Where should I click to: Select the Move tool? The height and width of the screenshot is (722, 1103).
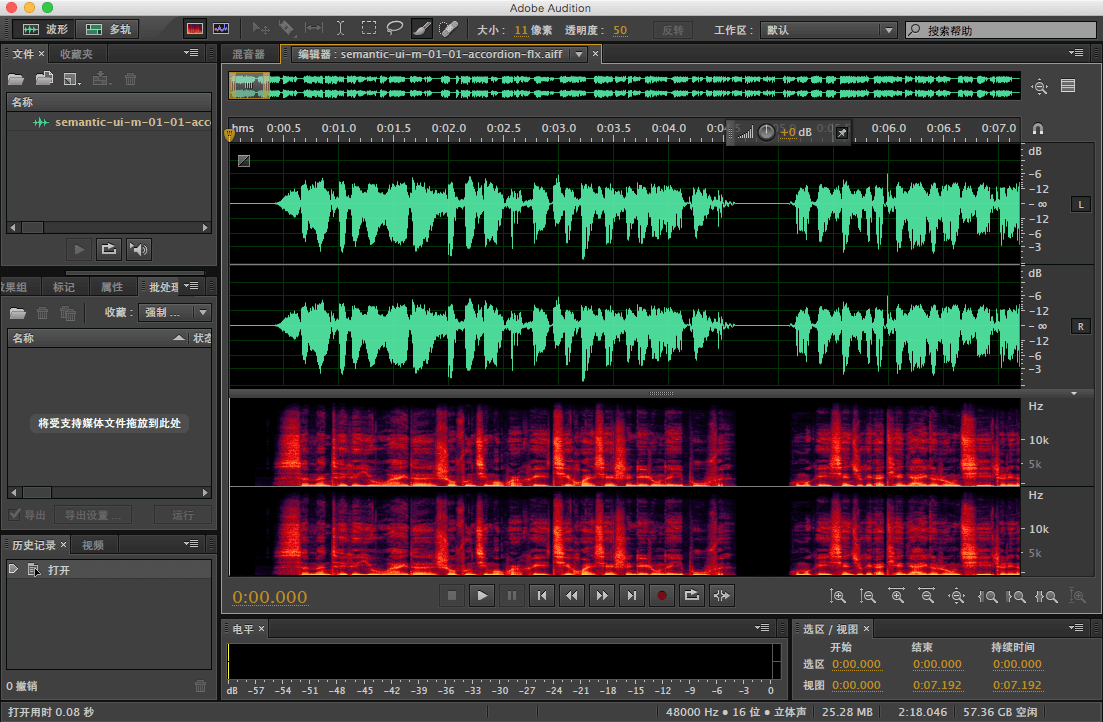click(260, 29)
